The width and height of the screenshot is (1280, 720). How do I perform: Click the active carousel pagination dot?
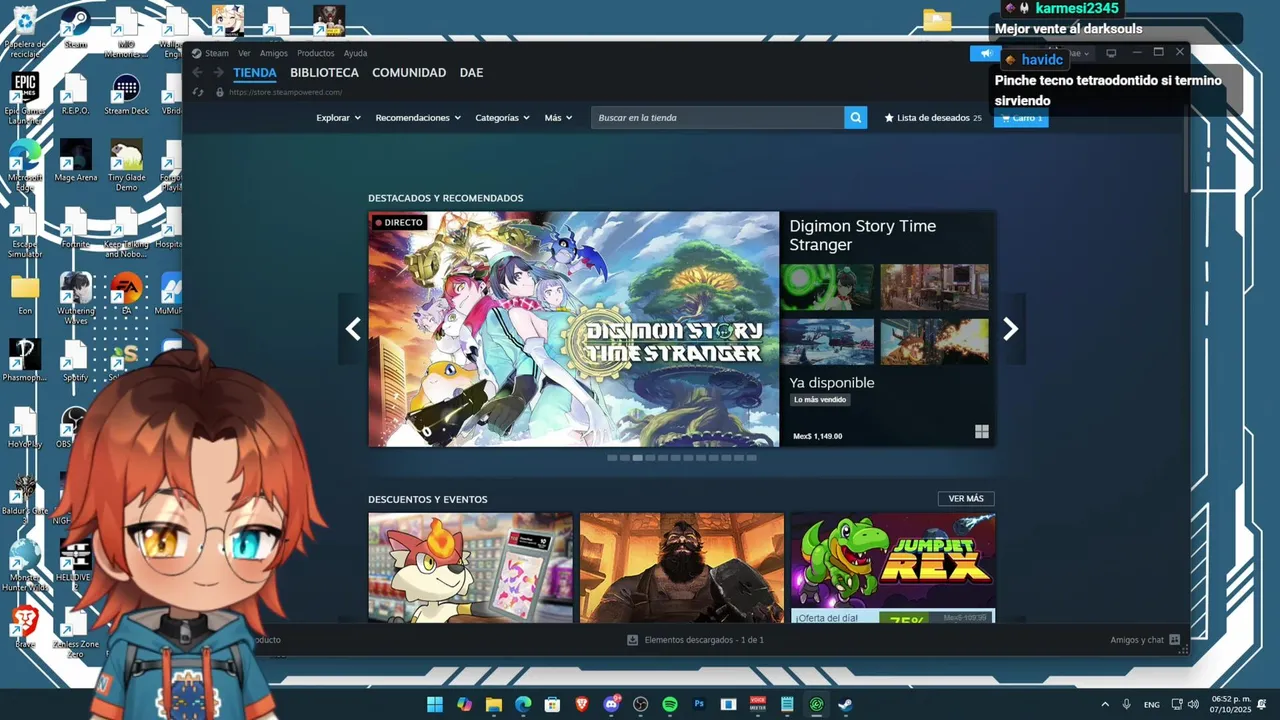point(638,458)
